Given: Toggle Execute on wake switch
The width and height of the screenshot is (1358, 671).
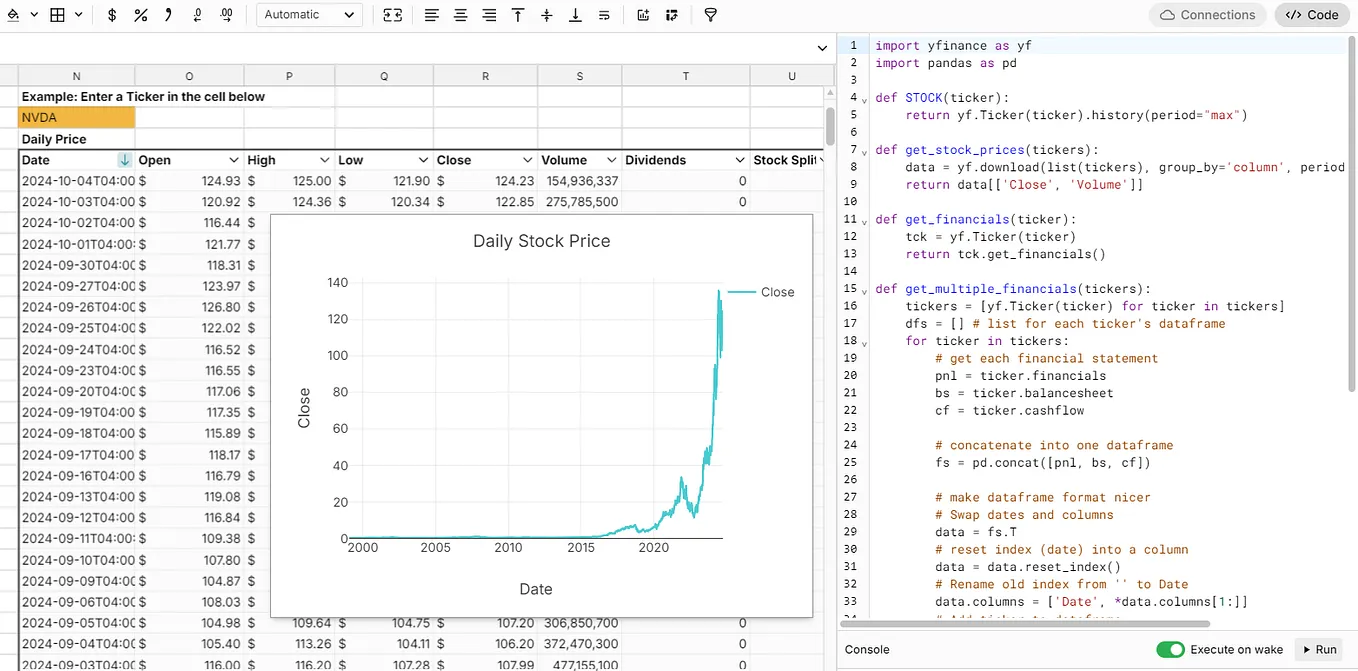Looking at the screenshot, I should click(x=1170, y=650).
